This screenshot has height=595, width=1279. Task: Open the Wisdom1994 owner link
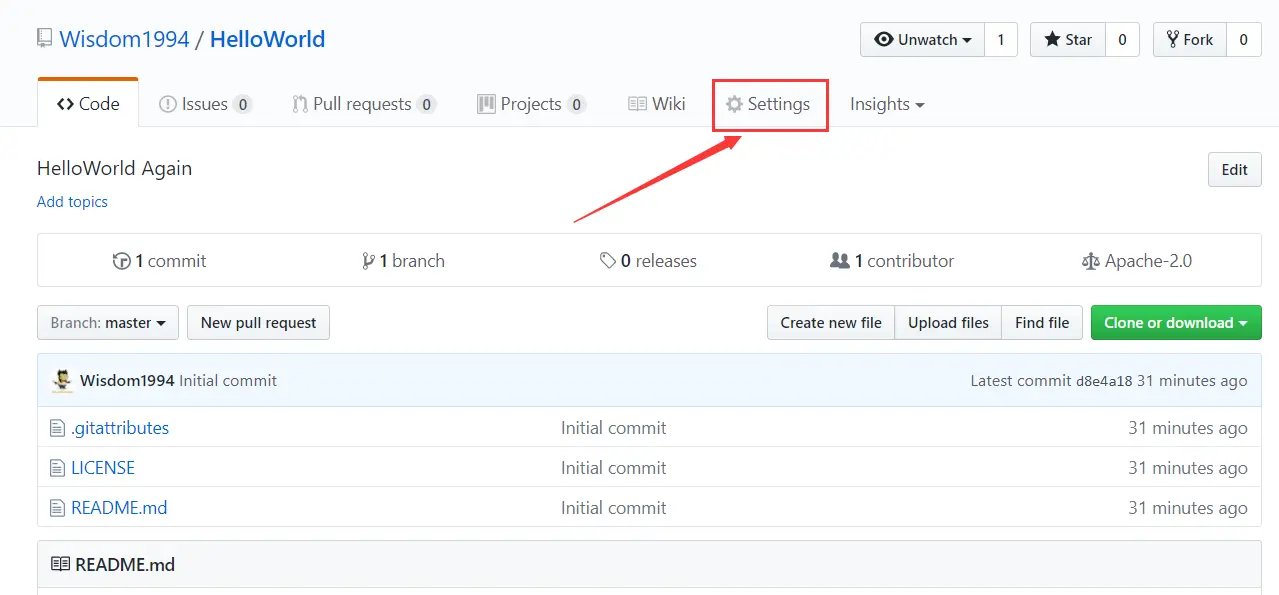[x=124, y=39]
